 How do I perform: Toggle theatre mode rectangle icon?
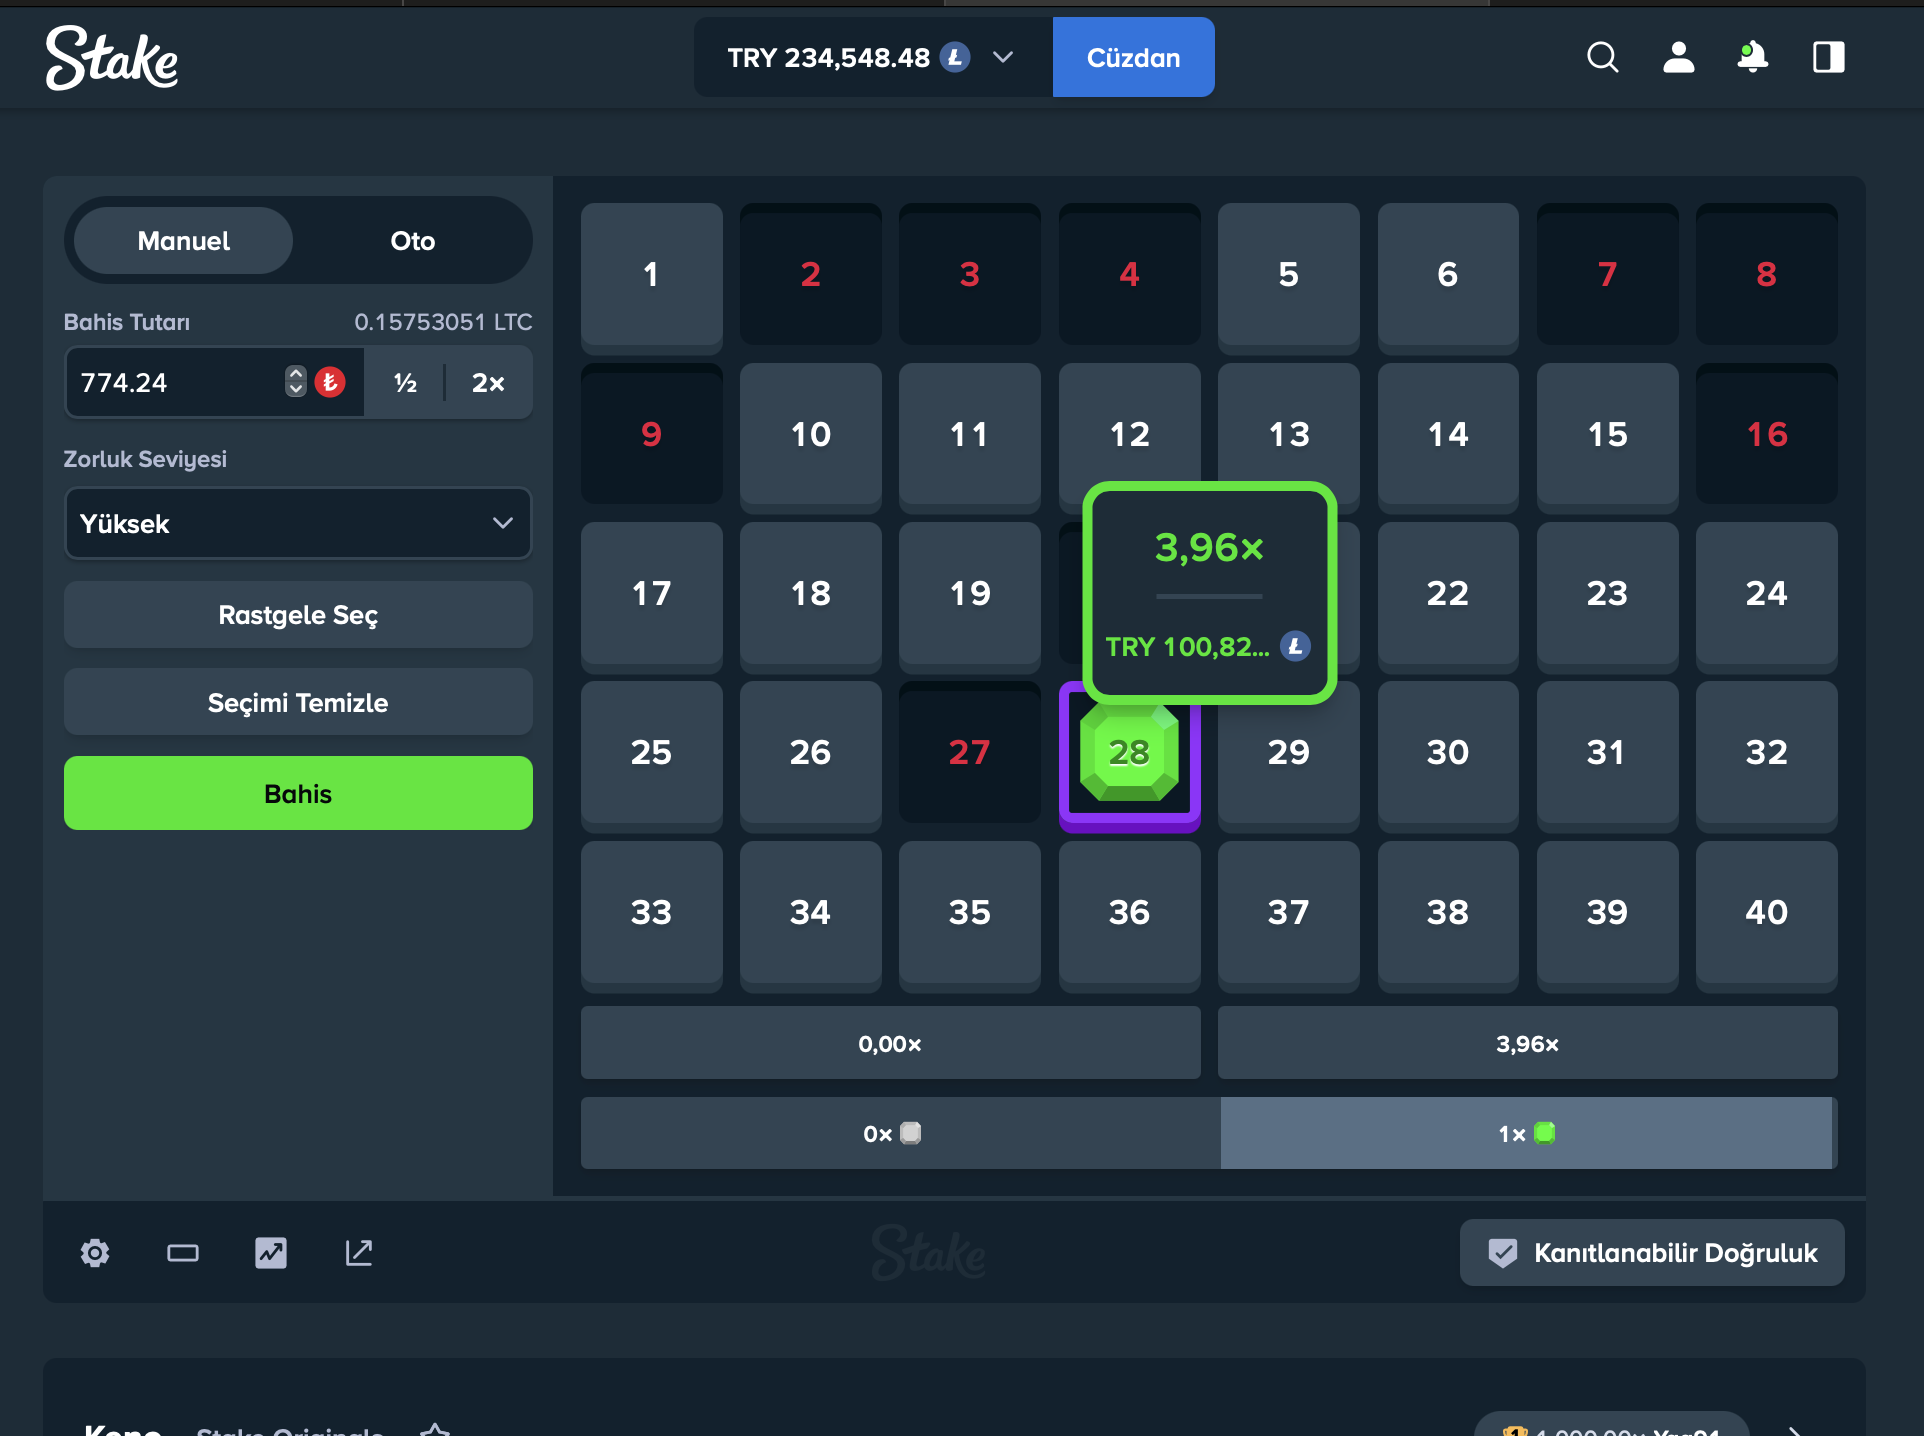point(183,1253)
